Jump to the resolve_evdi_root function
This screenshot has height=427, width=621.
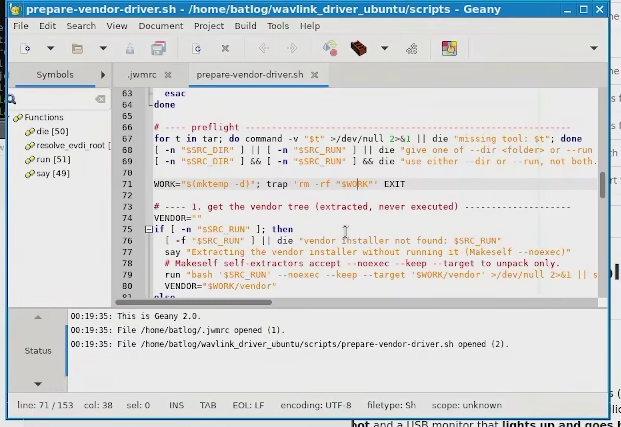coord(70,145)
